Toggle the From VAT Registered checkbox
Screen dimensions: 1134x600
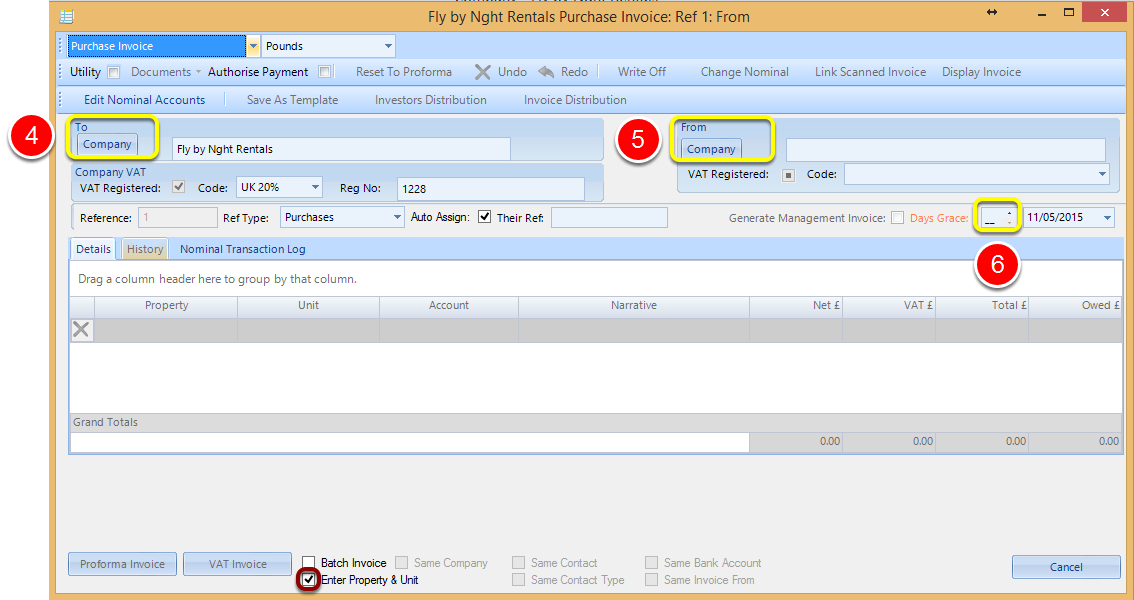click(788, 175)
